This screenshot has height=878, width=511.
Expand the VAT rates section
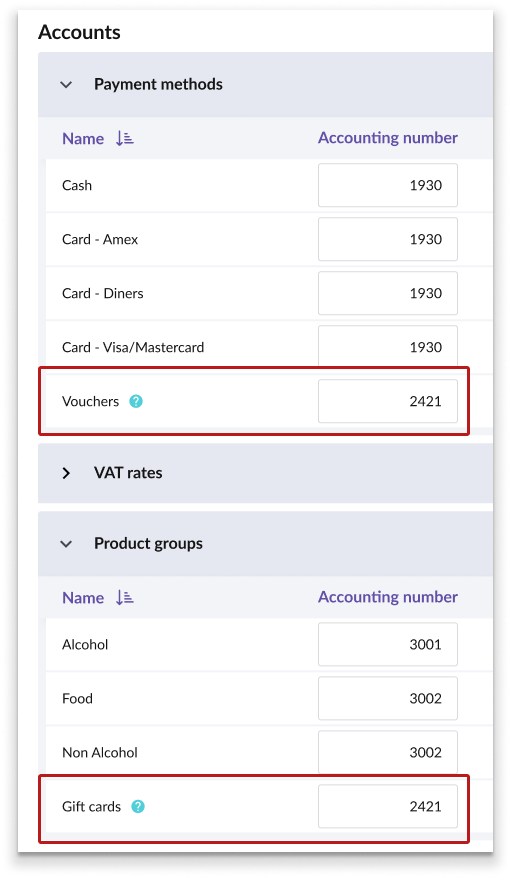click(x=66, y=473)
